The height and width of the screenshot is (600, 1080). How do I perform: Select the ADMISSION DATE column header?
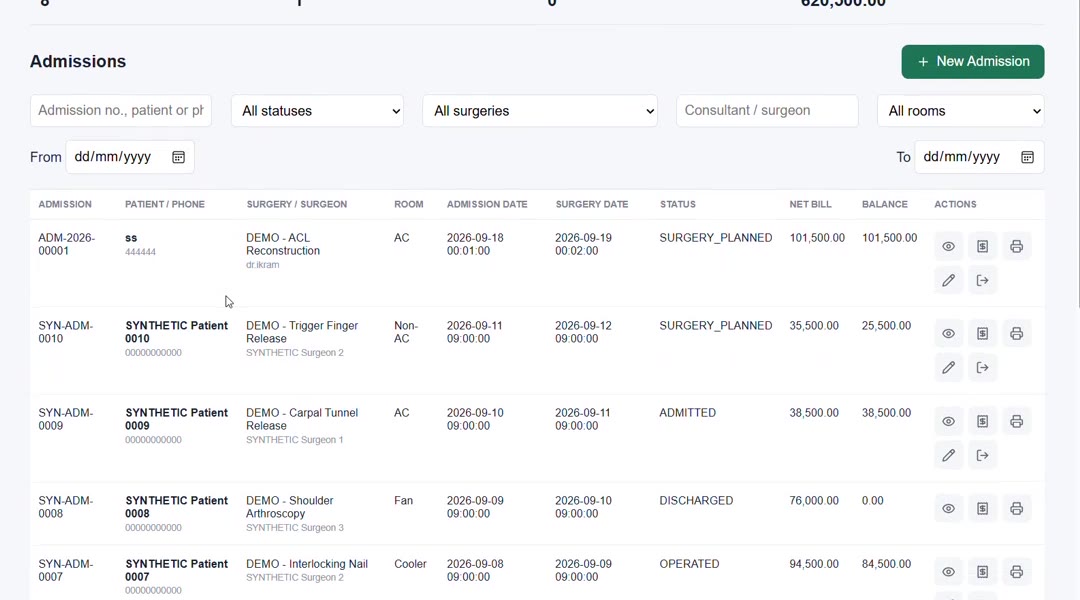[x=487, y=205]
